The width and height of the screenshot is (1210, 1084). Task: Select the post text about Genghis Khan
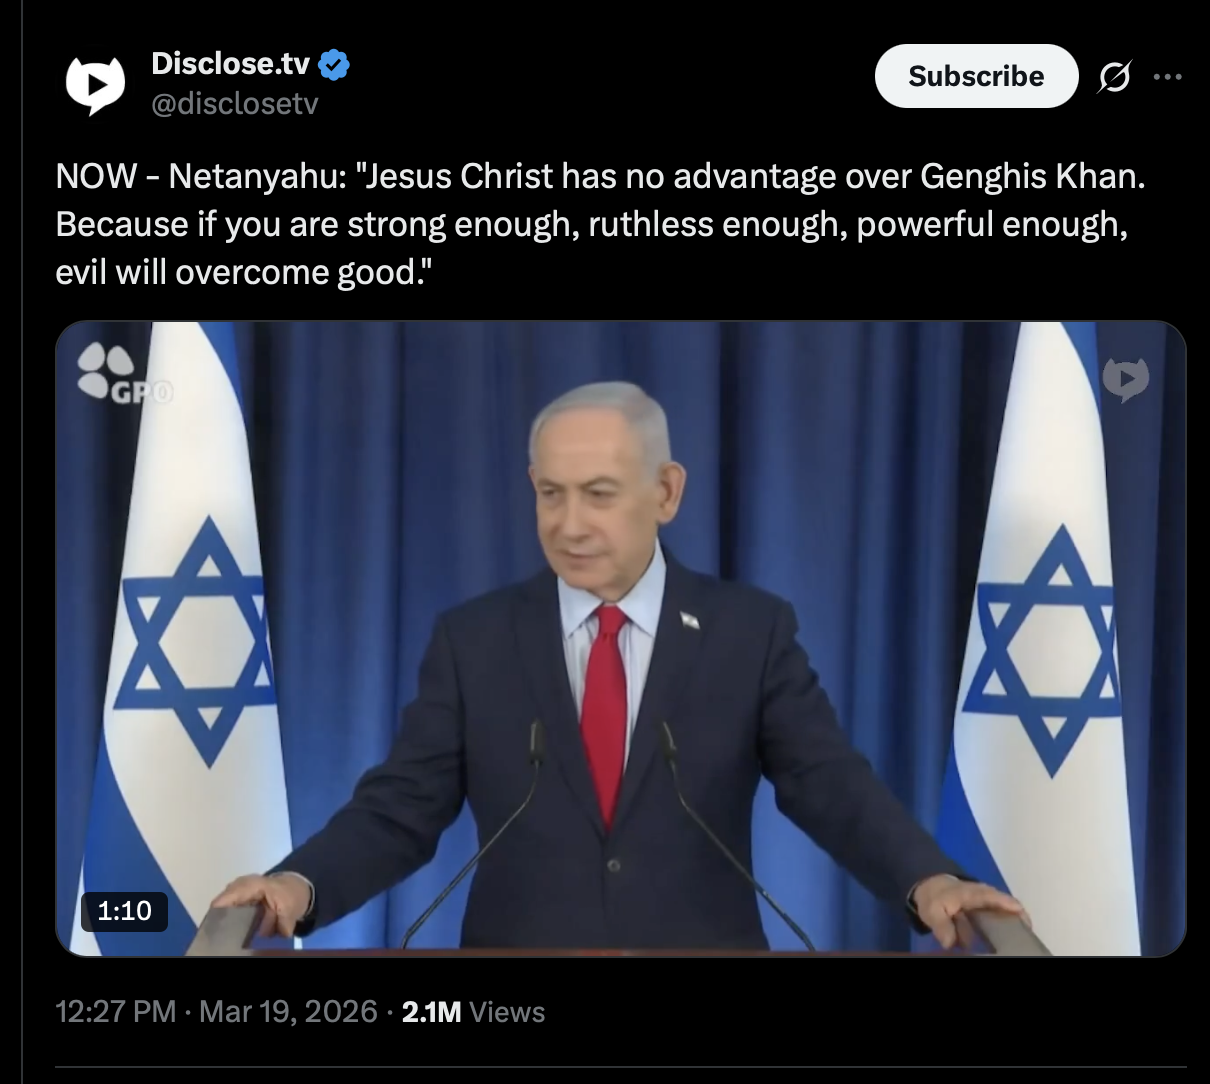600,224
